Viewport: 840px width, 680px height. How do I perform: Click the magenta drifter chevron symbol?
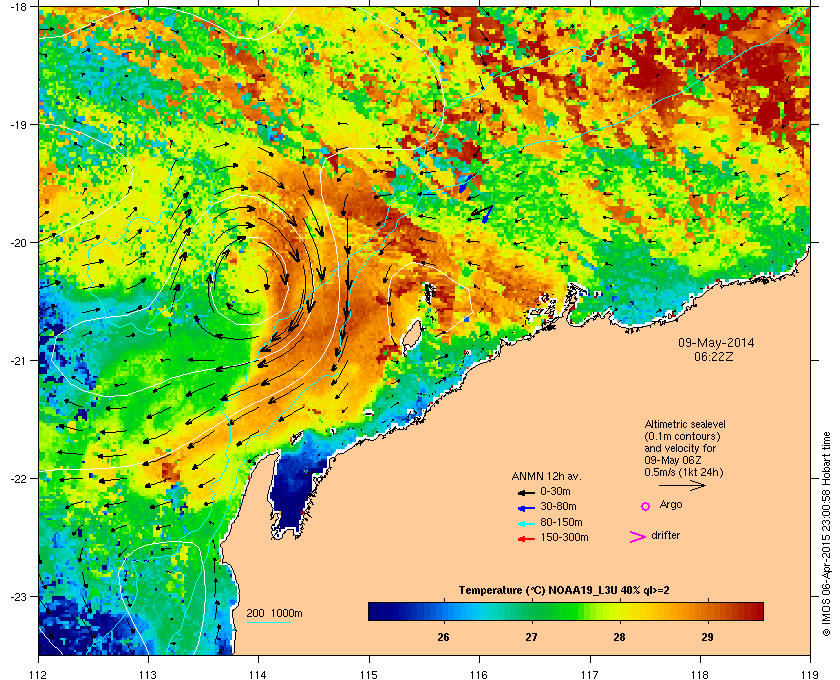[638, 537]
